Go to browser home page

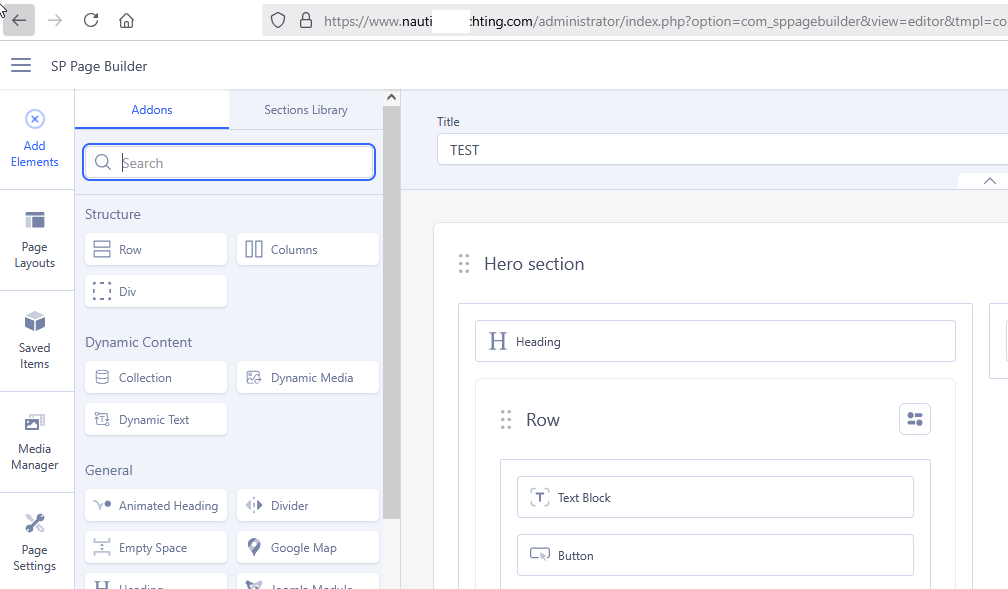click(126, 20)
